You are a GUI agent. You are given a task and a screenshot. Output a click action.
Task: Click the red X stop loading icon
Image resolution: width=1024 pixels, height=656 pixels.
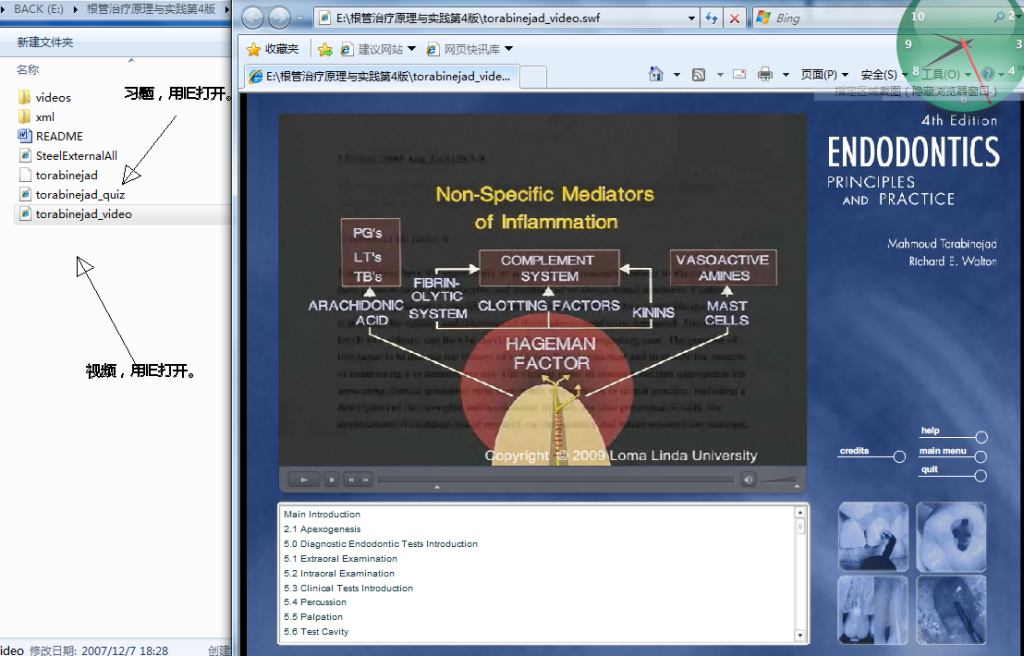pos(735,18)
